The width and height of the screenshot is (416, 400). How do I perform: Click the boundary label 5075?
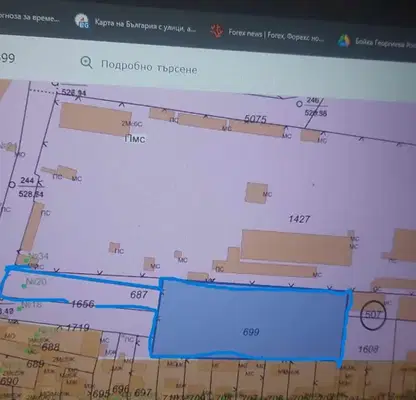tap(255, 119)
